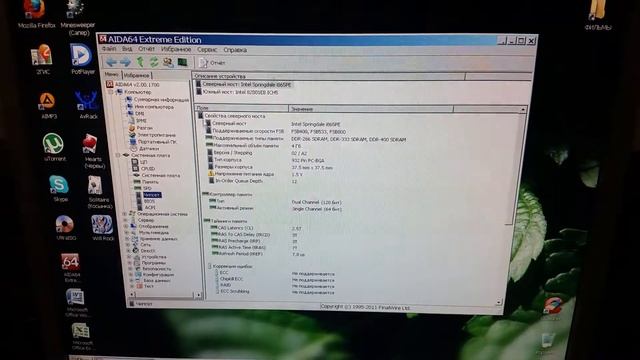This screenshot has height=360, width=640.
Task: Open the ФИЛЬМЫ folder on desktop
Action: [598, 15]
